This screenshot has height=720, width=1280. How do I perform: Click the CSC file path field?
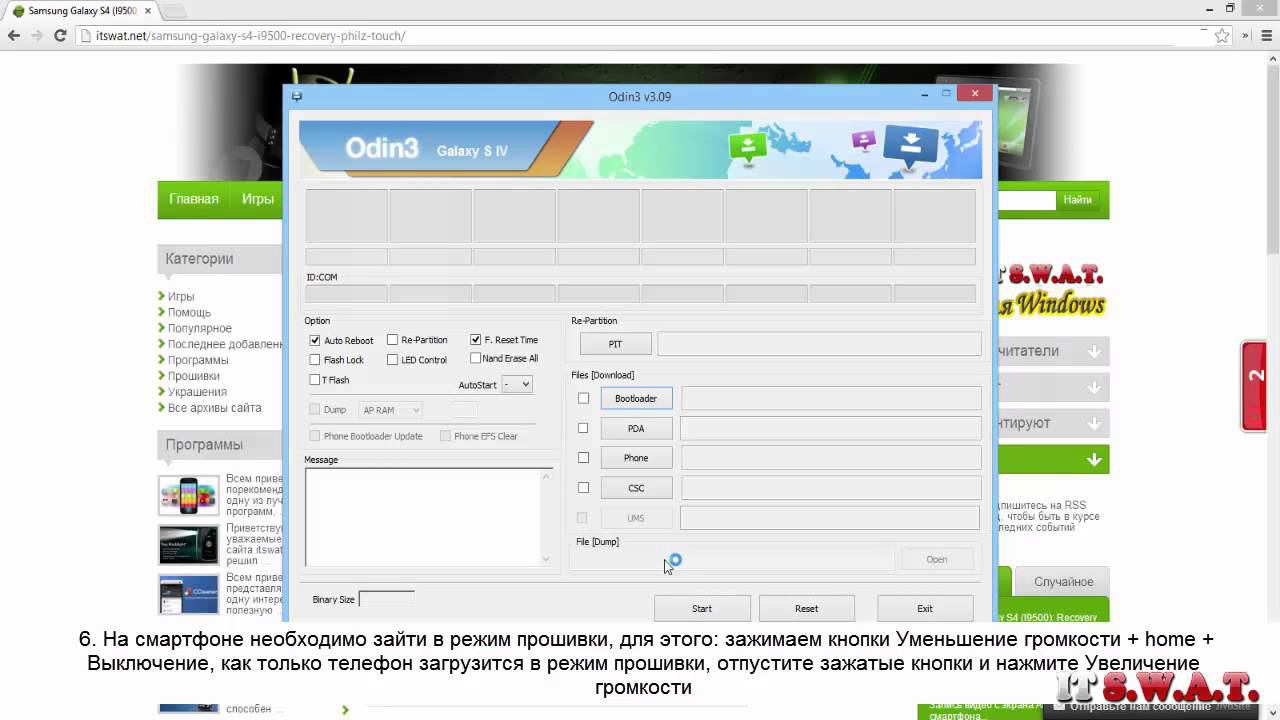coord(831,488)
